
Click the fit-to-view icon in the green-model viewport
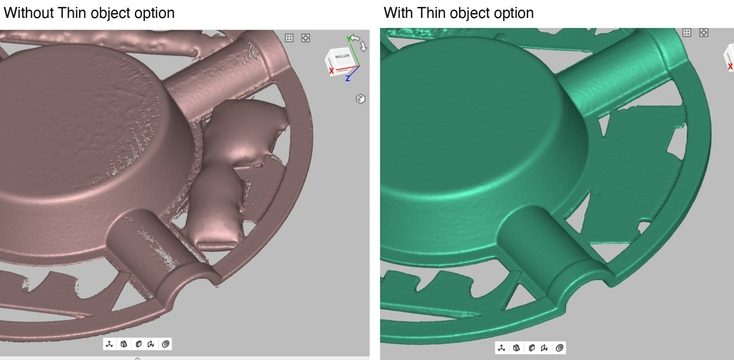pyautogui.click(x=703, y=32)
